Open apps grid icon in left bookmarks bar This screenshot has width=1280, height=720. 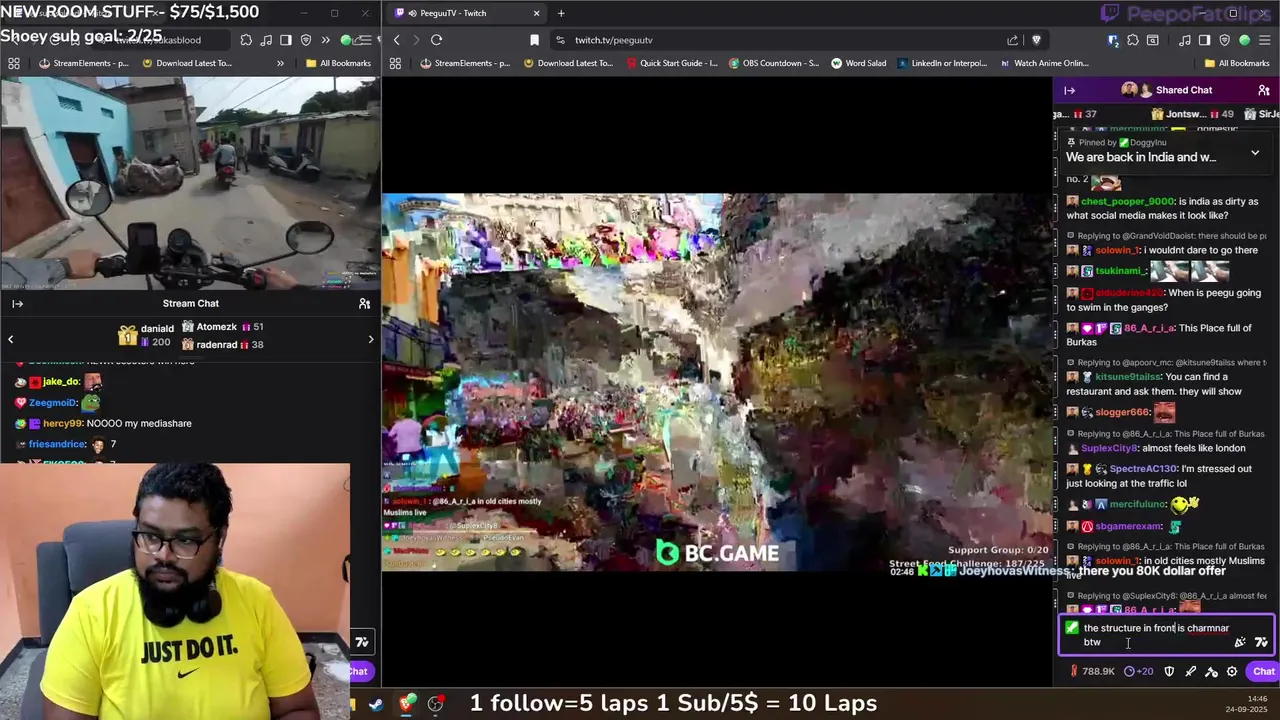click(x=13, y=63)
